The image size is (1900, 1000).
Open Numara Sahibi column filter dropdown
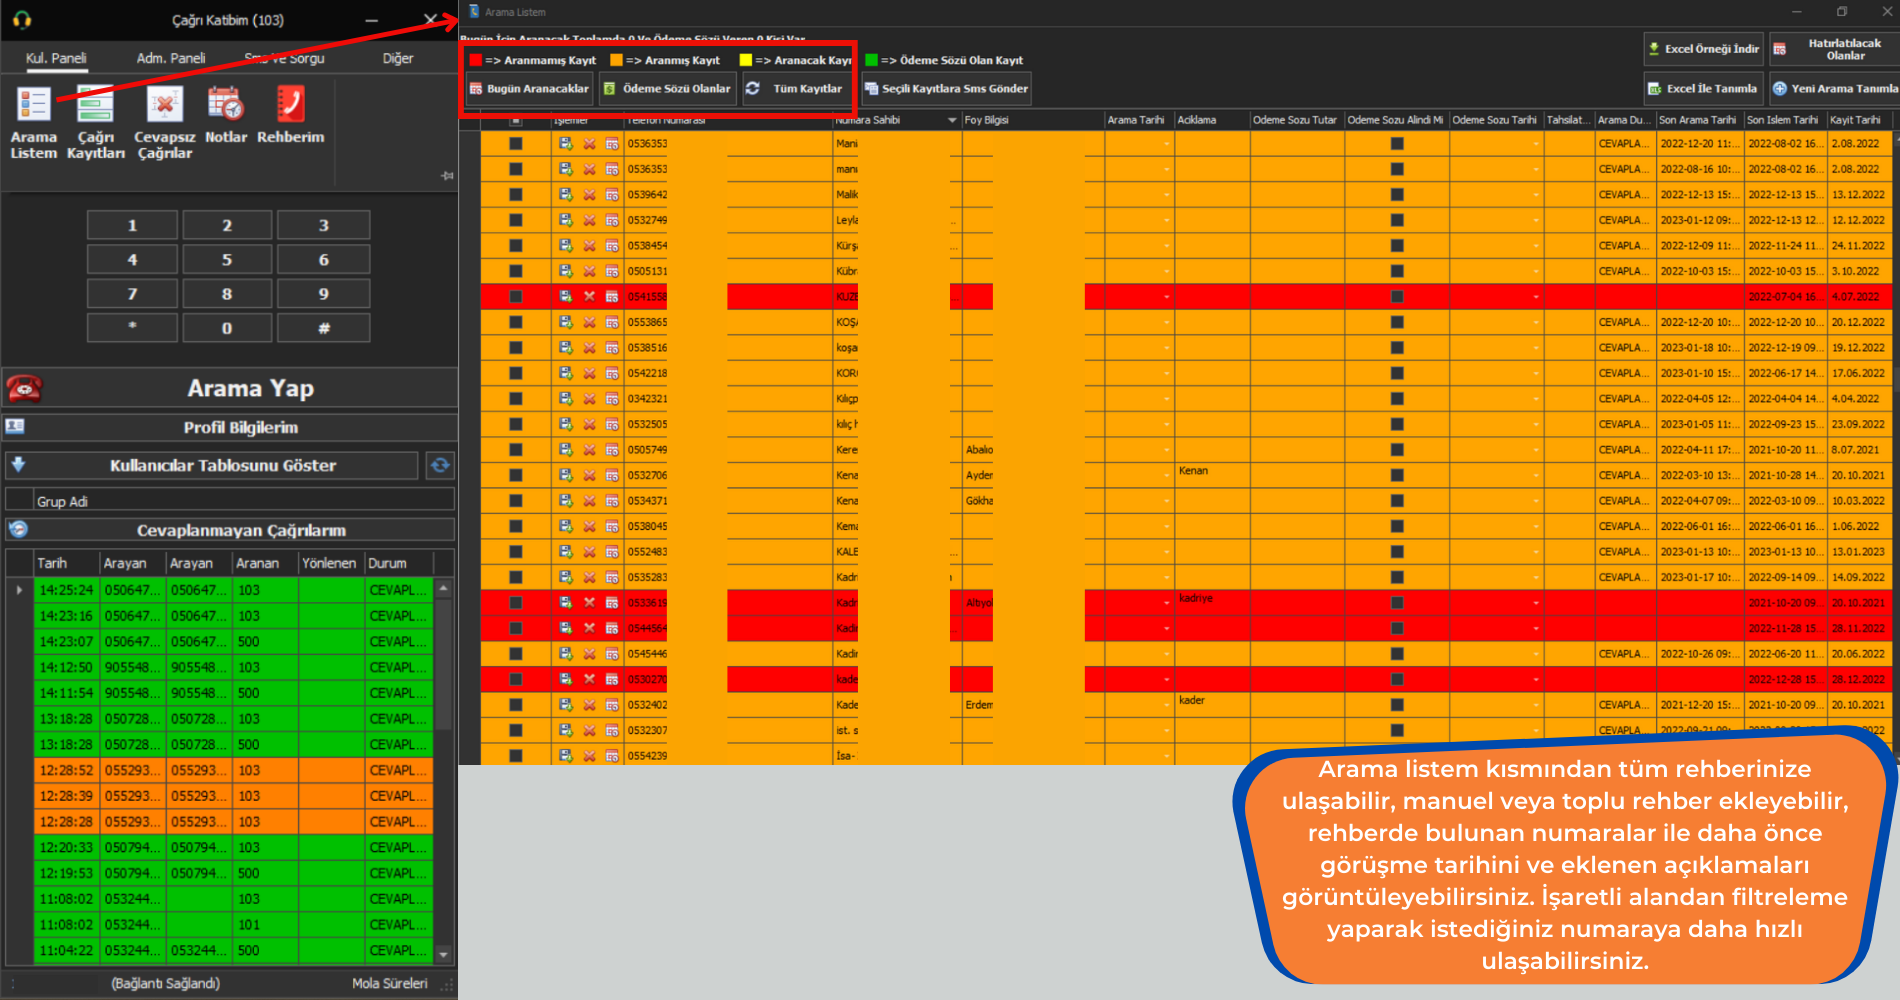click(951, 120)
